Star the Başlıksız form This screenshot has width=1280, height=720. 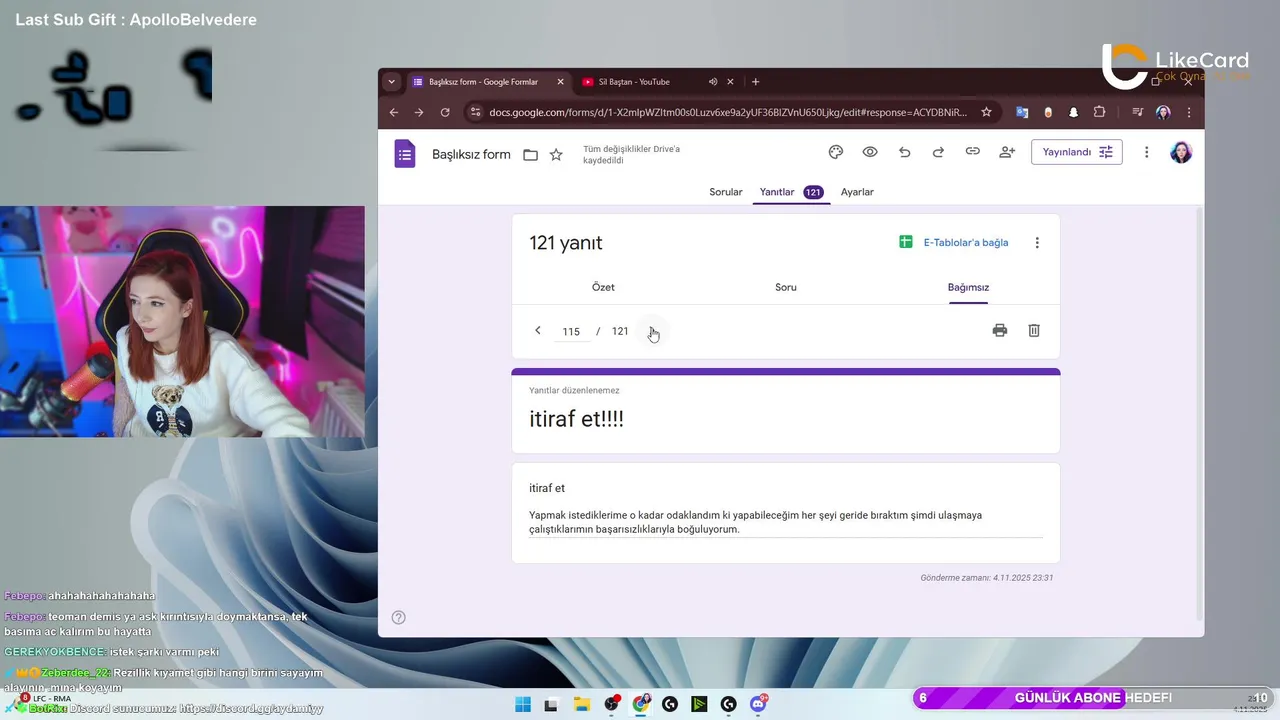pos(556,155)
